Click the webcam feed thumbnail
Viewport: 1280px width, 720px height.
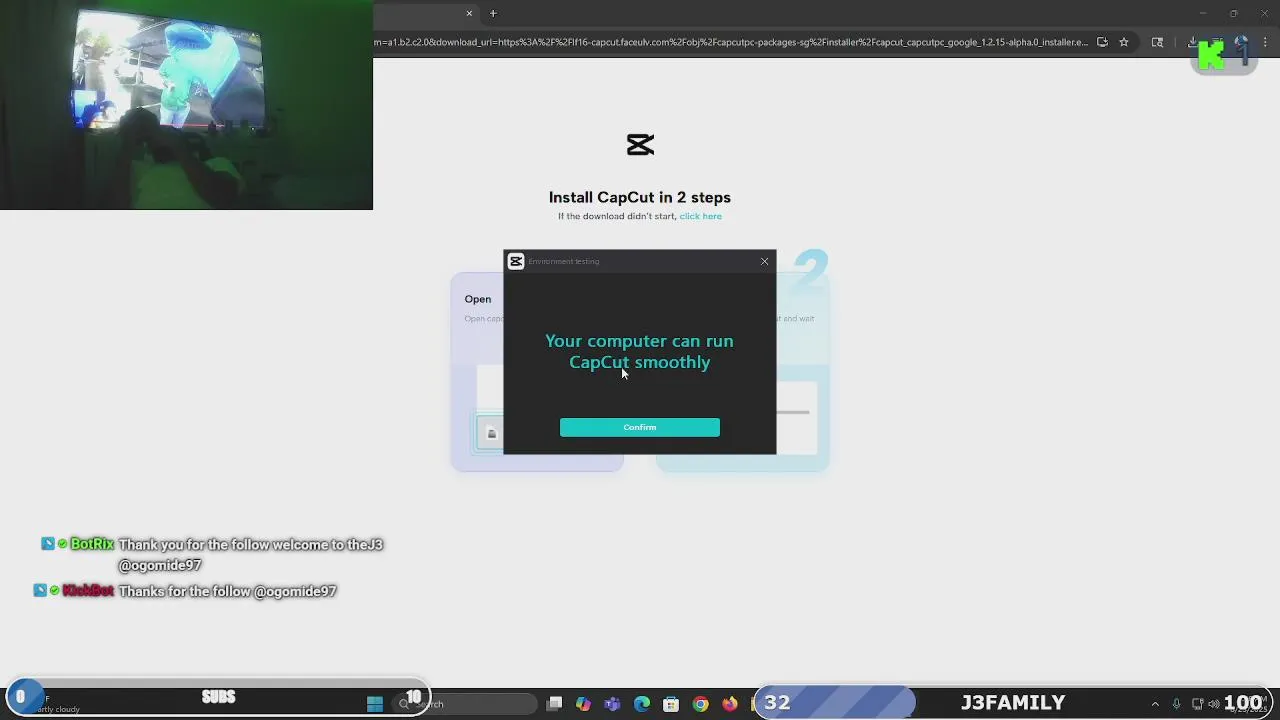pos(186,105)
